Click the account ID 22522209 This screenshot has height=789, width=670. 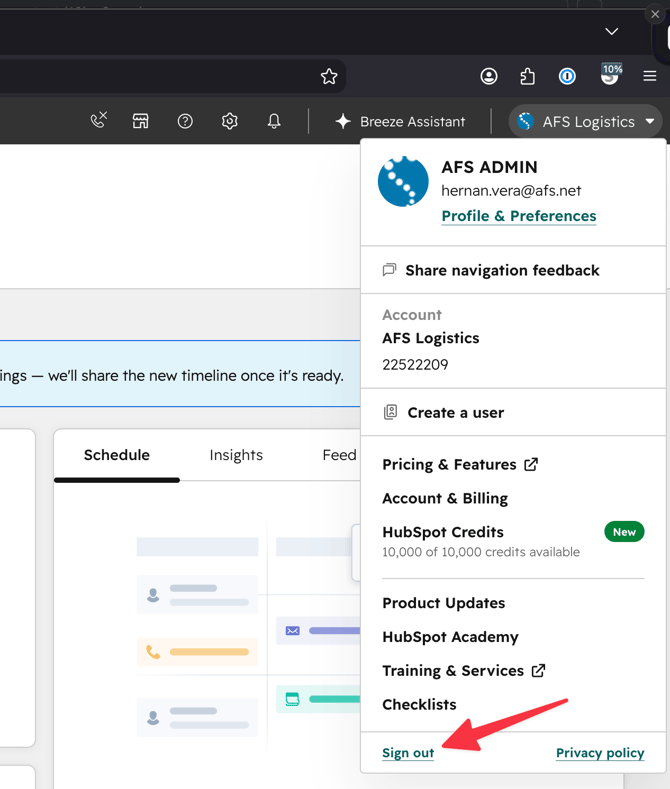tap(415, 365)
